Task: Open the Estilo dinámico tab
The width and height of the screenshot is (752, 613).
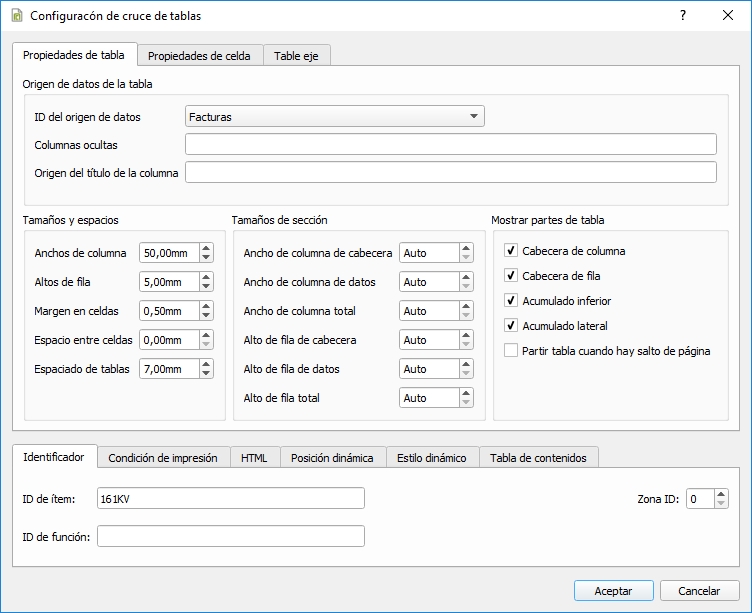Action: click(x=431, y=458)
